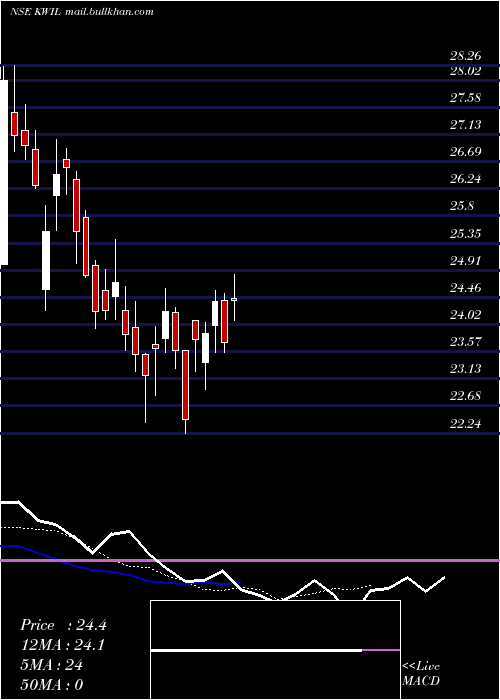Click the 23.57 price level label
Screen dimensions: 500x700
[x=465, y=342]
